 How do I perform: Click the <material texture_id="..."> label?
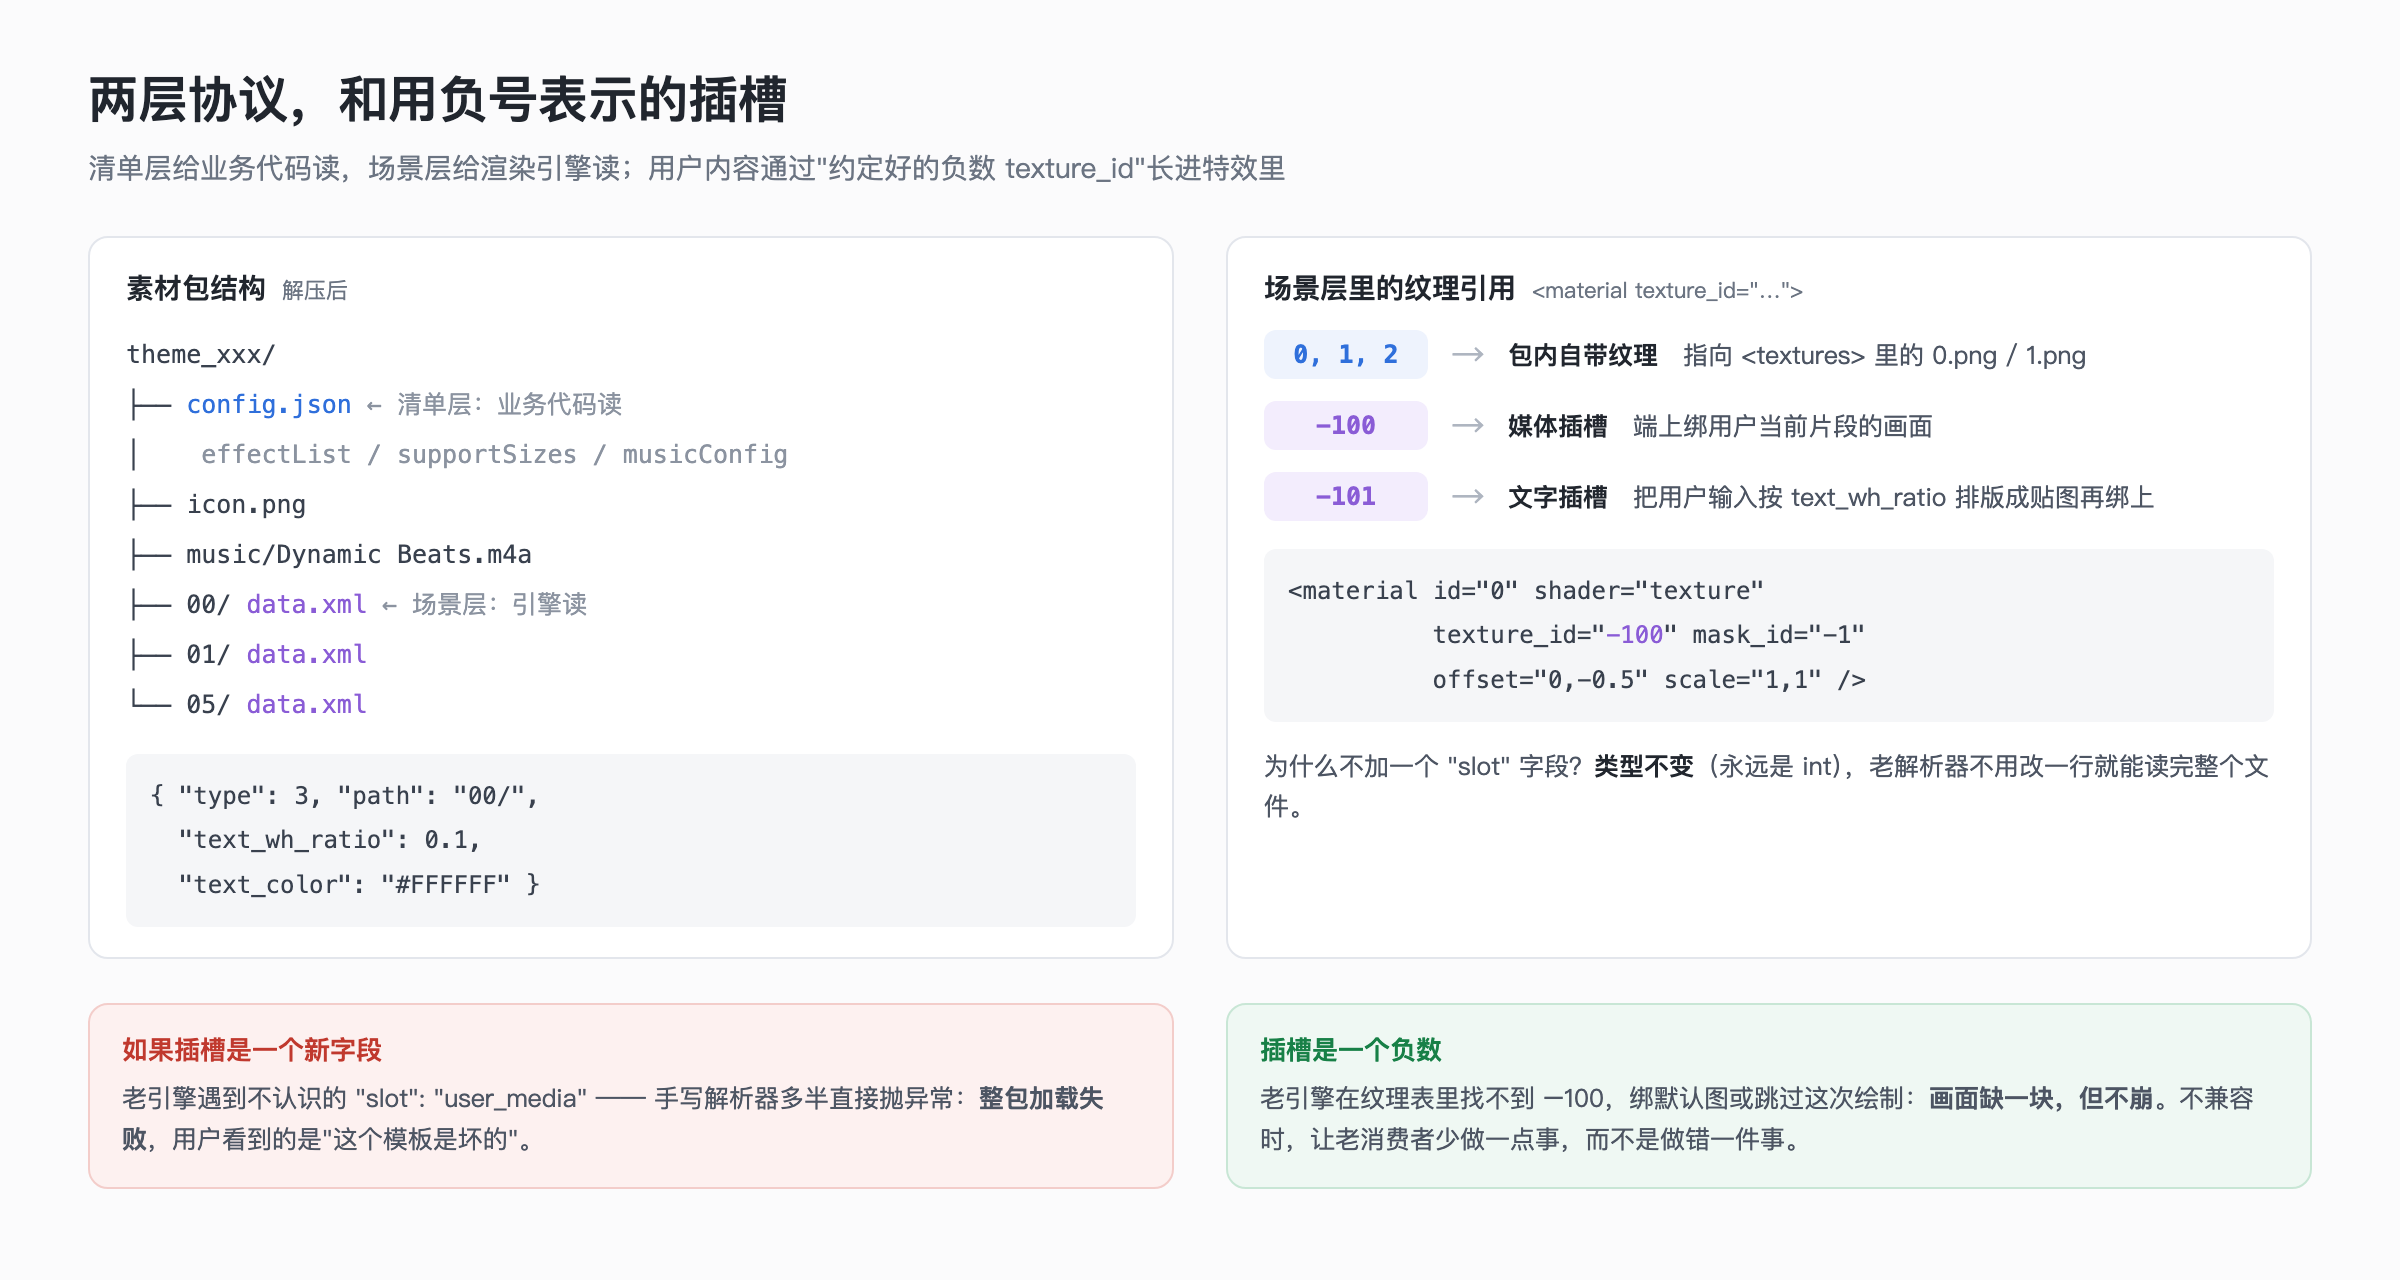(1667, 291)
